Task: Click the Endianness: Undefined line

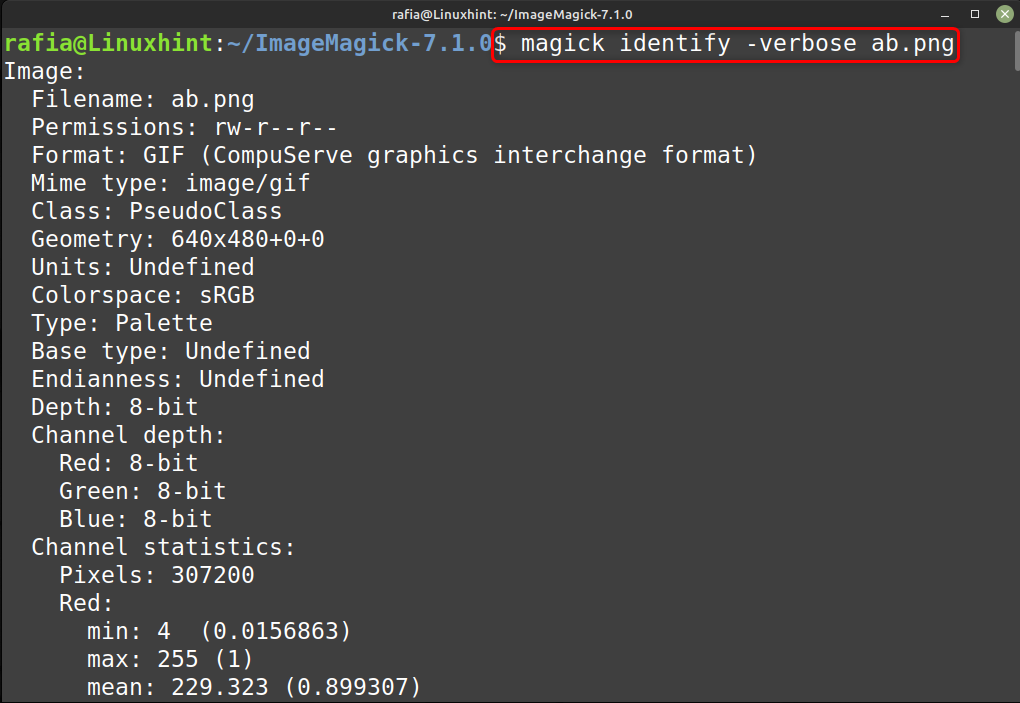Action: coord(178,379)
